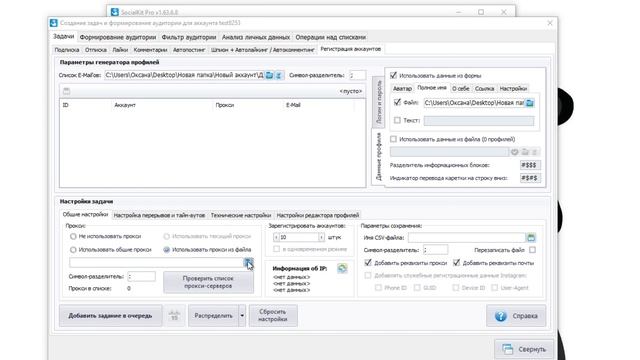The image size is (640, 360).
Task: Click the reload icon beside Список E-Mail'ов path
Action: [x=279, y=75]
